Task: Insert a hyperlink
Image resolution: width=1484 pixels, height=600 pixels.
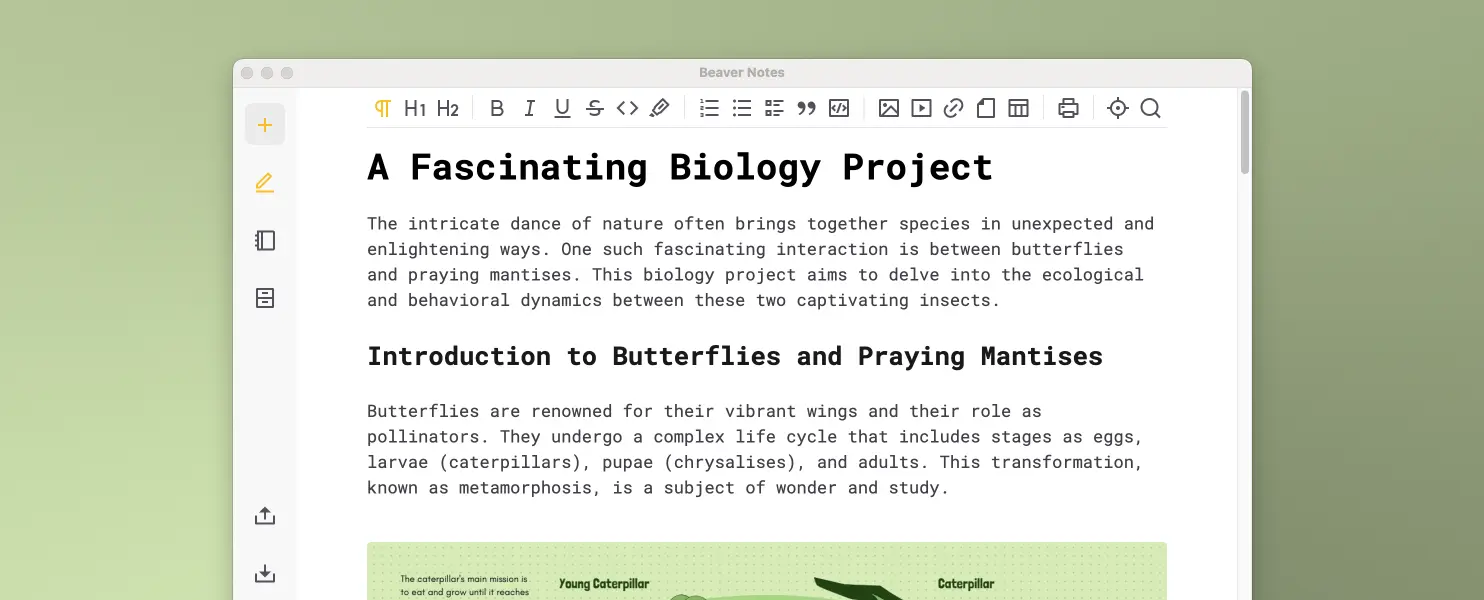Action: tap(954, 108)
